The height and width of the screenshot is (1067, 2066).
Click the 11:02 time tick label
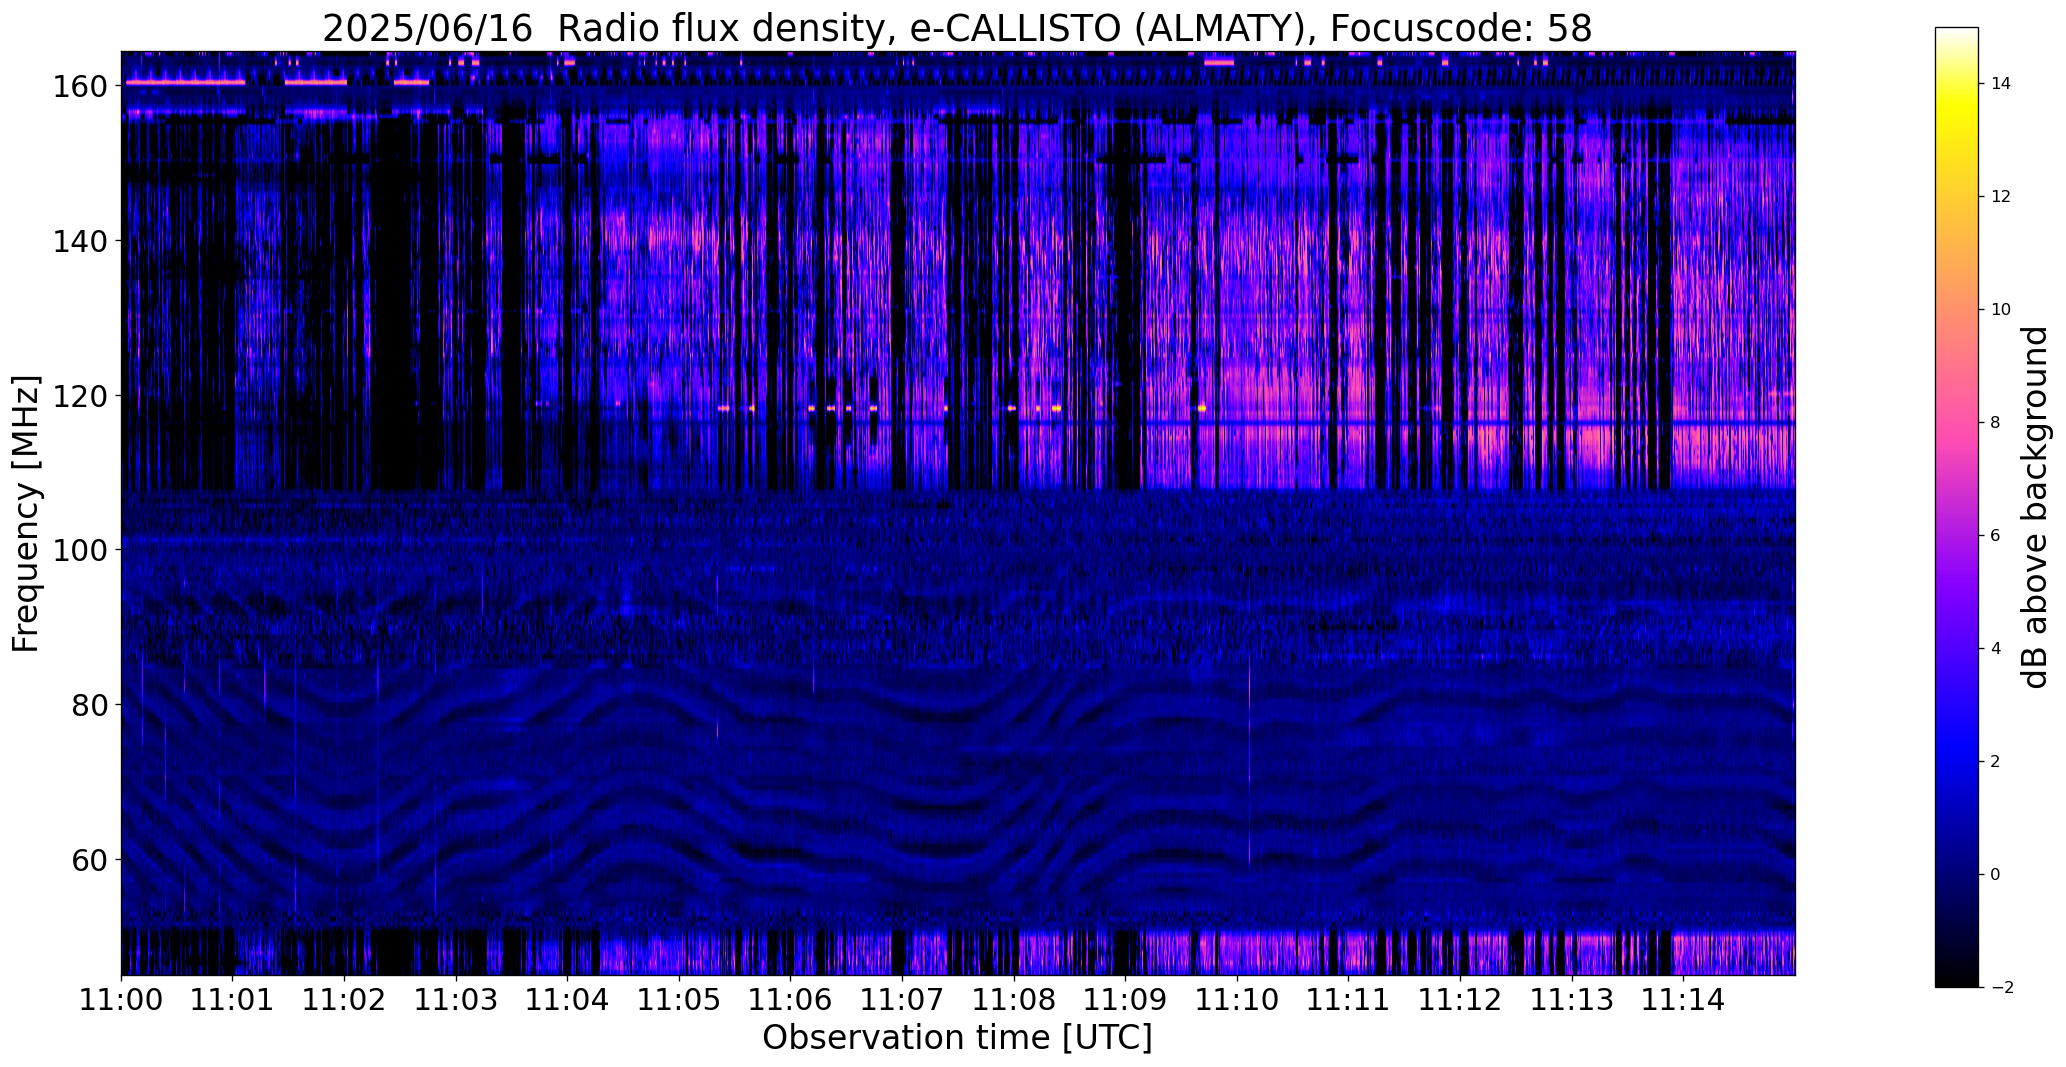click(345, 998)
